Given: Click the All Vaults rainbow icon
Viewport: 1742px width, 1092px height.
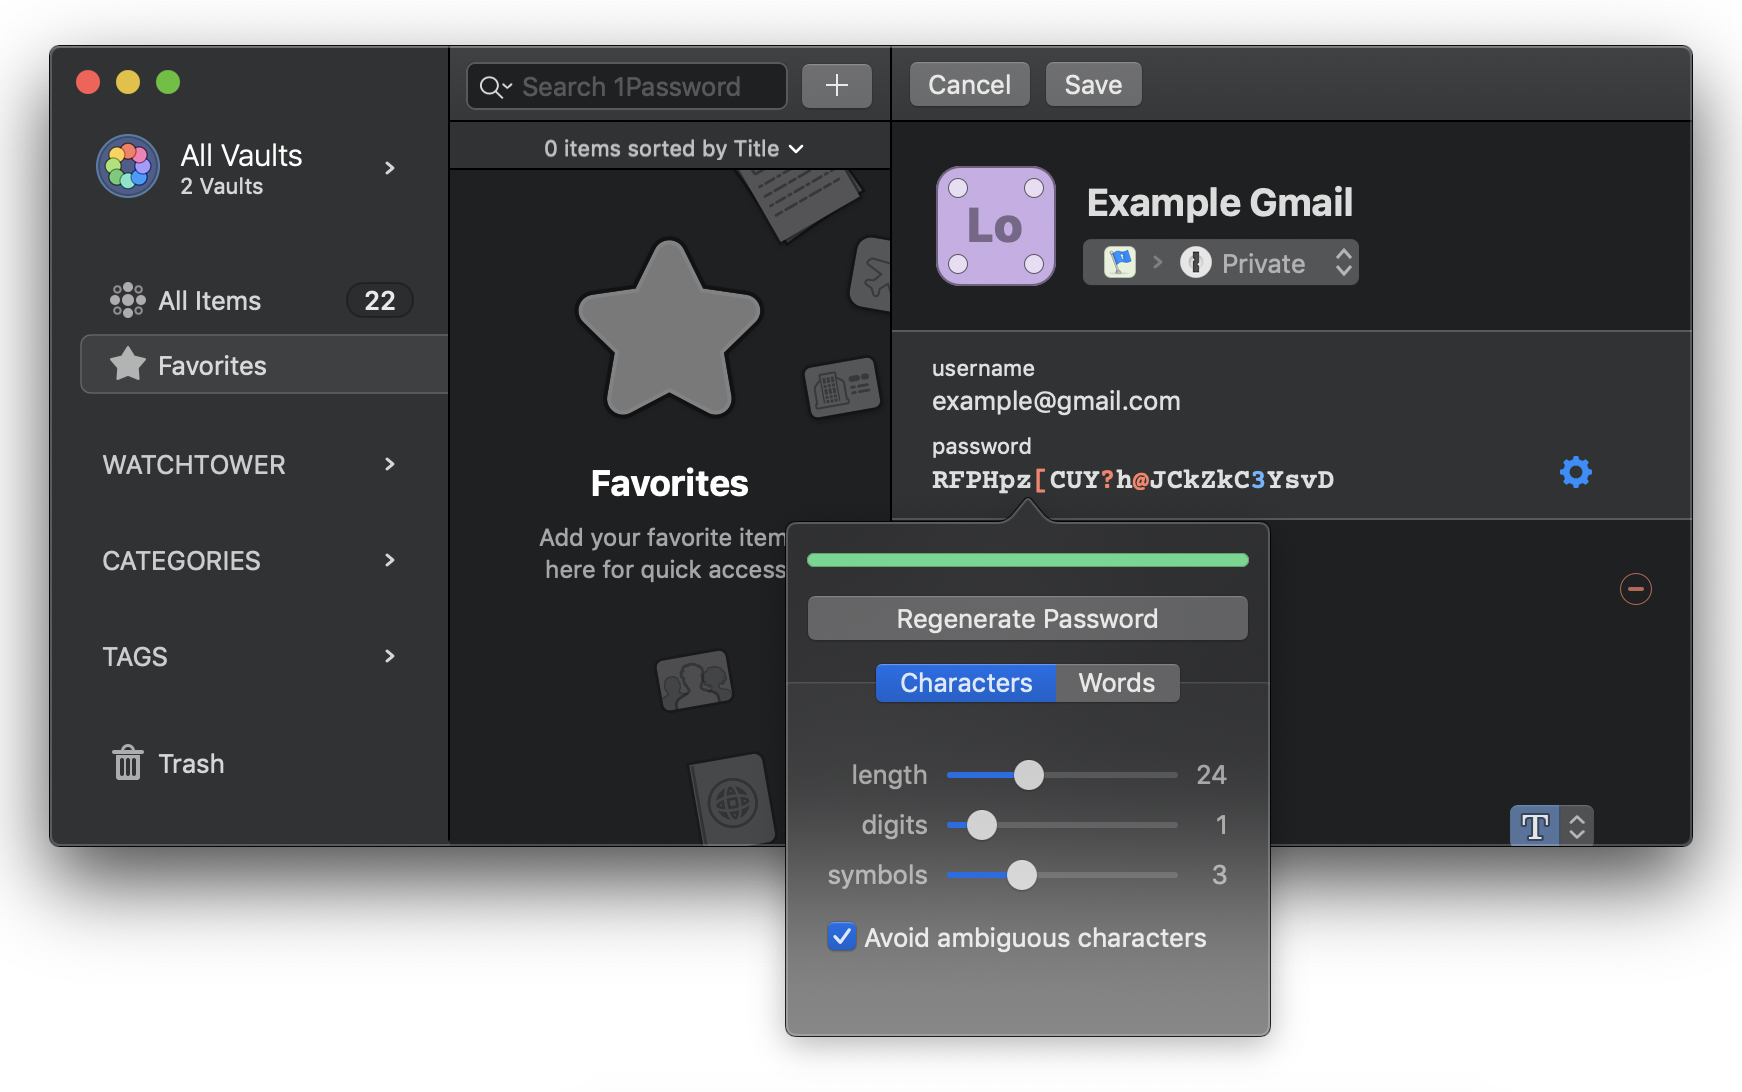Looking at the screenshot, I should pos(128,166).
